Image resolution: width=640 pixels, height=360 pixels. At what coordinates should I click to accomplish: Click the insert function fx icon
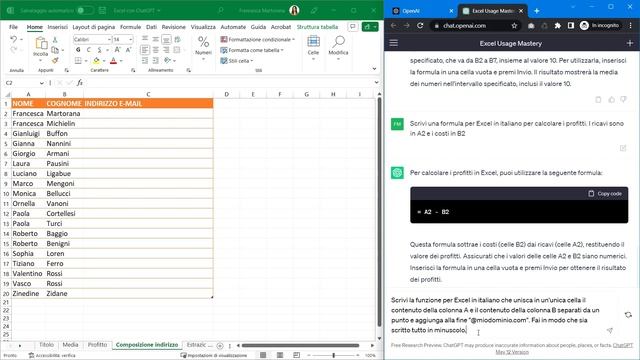tap(80, 83)
